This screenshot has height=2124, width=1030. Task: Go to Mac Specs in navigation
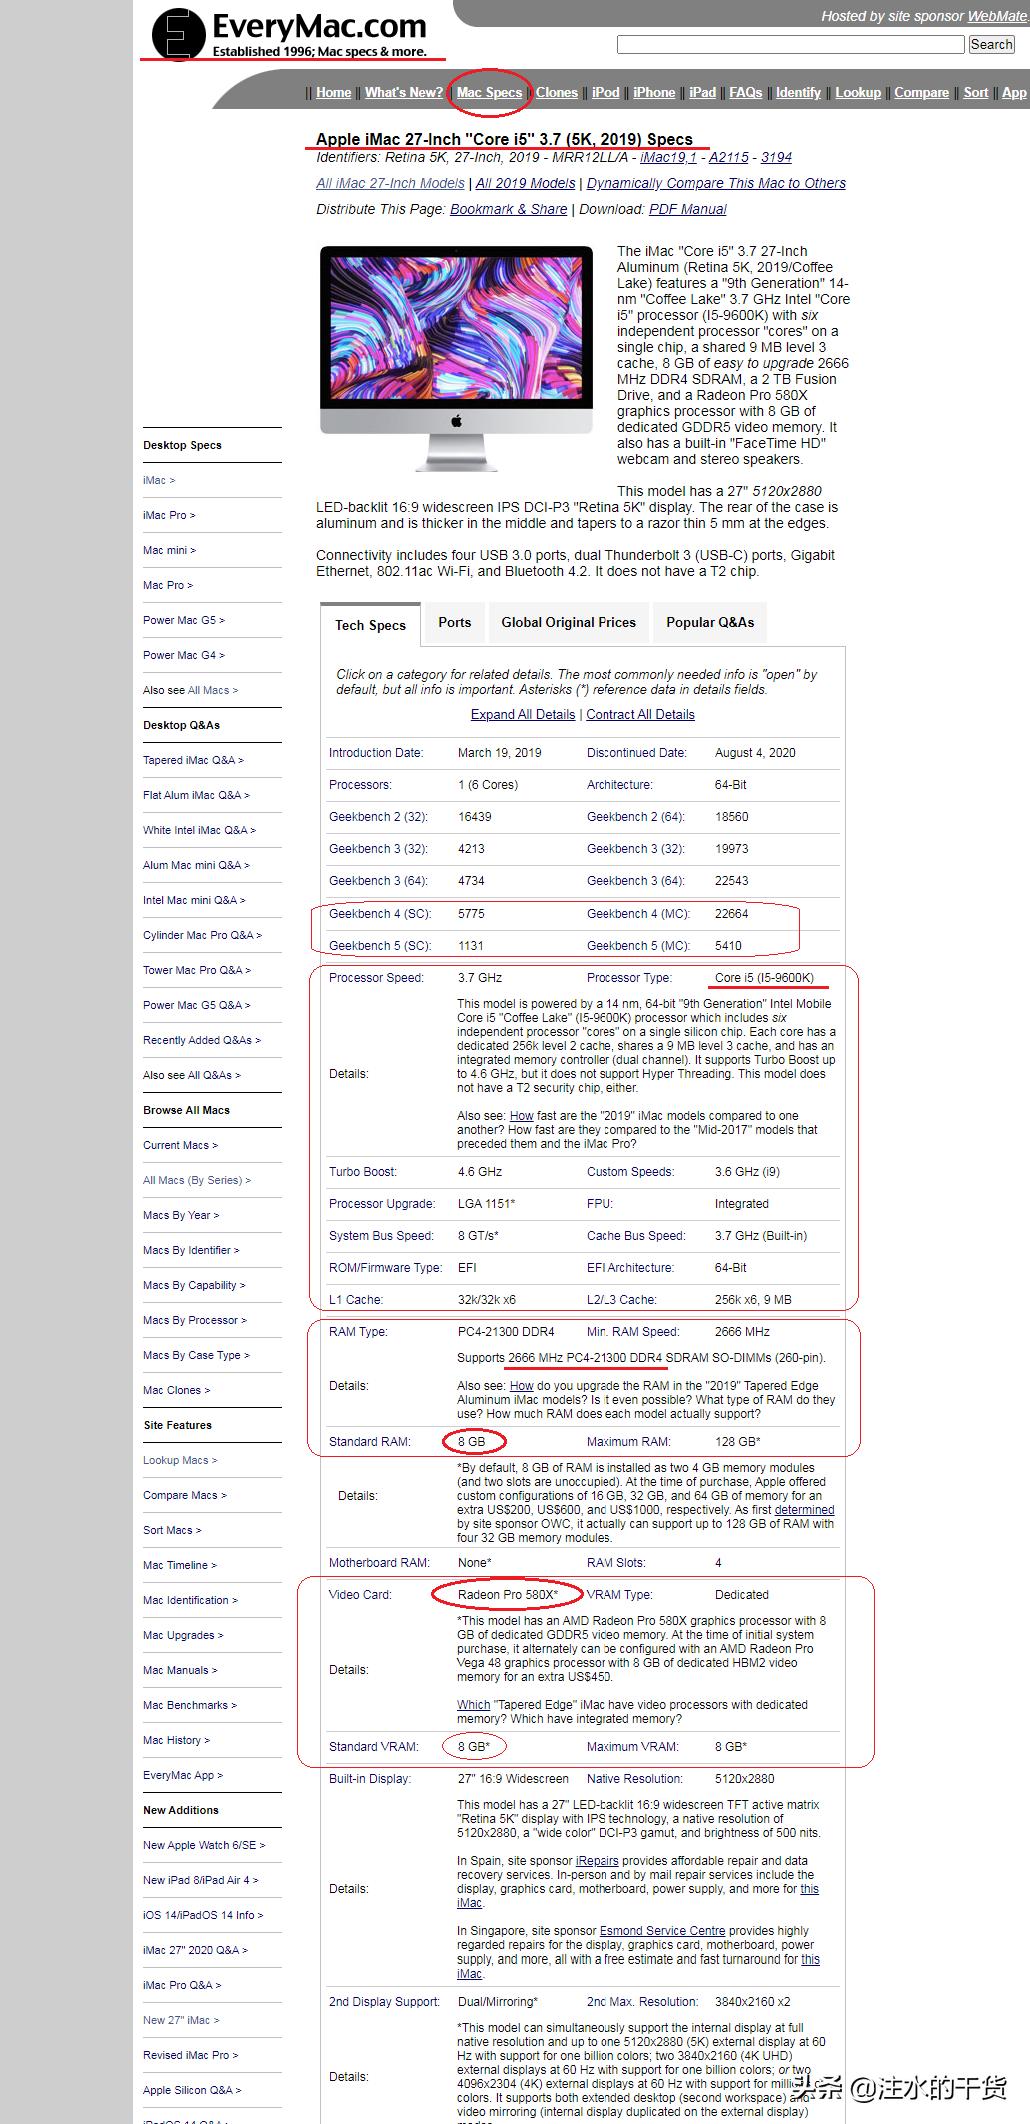point(489,92)
